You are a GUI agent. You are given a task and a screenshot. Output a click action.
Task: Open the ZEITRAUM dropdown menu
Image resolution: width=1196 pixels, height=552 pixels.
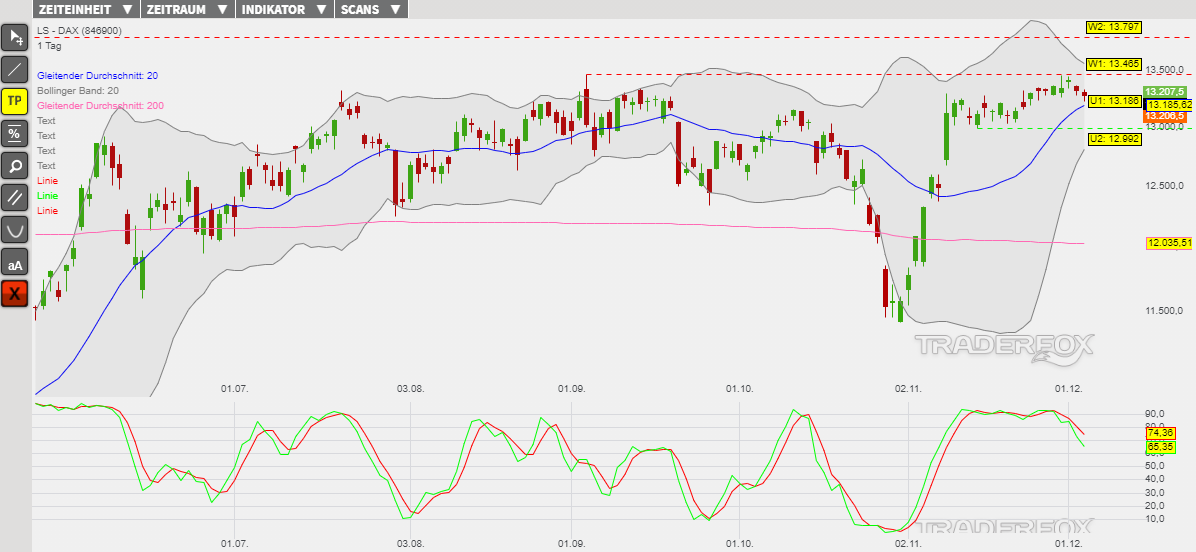coord(188,9)
